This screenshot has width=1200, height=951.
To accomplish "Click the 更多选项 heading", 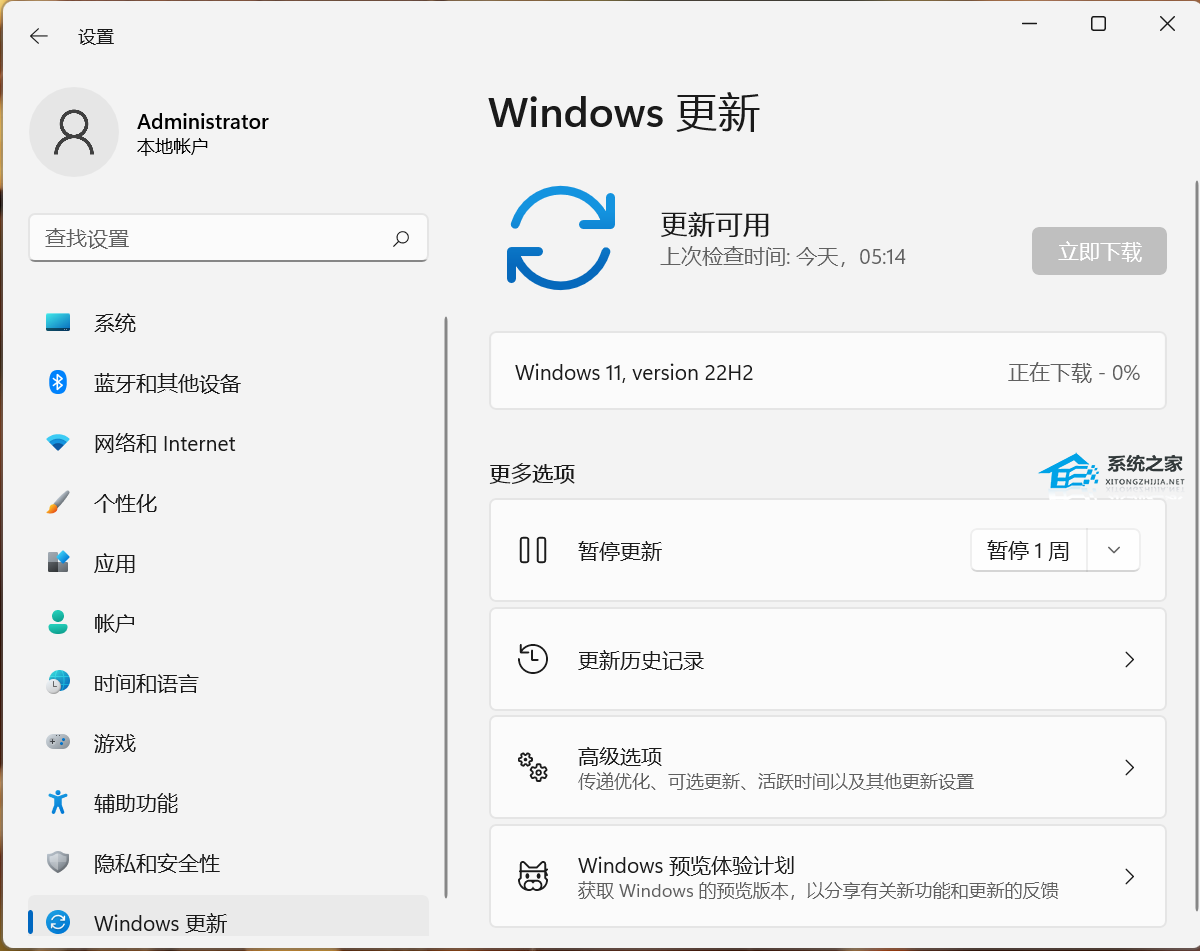I will 532,473.
